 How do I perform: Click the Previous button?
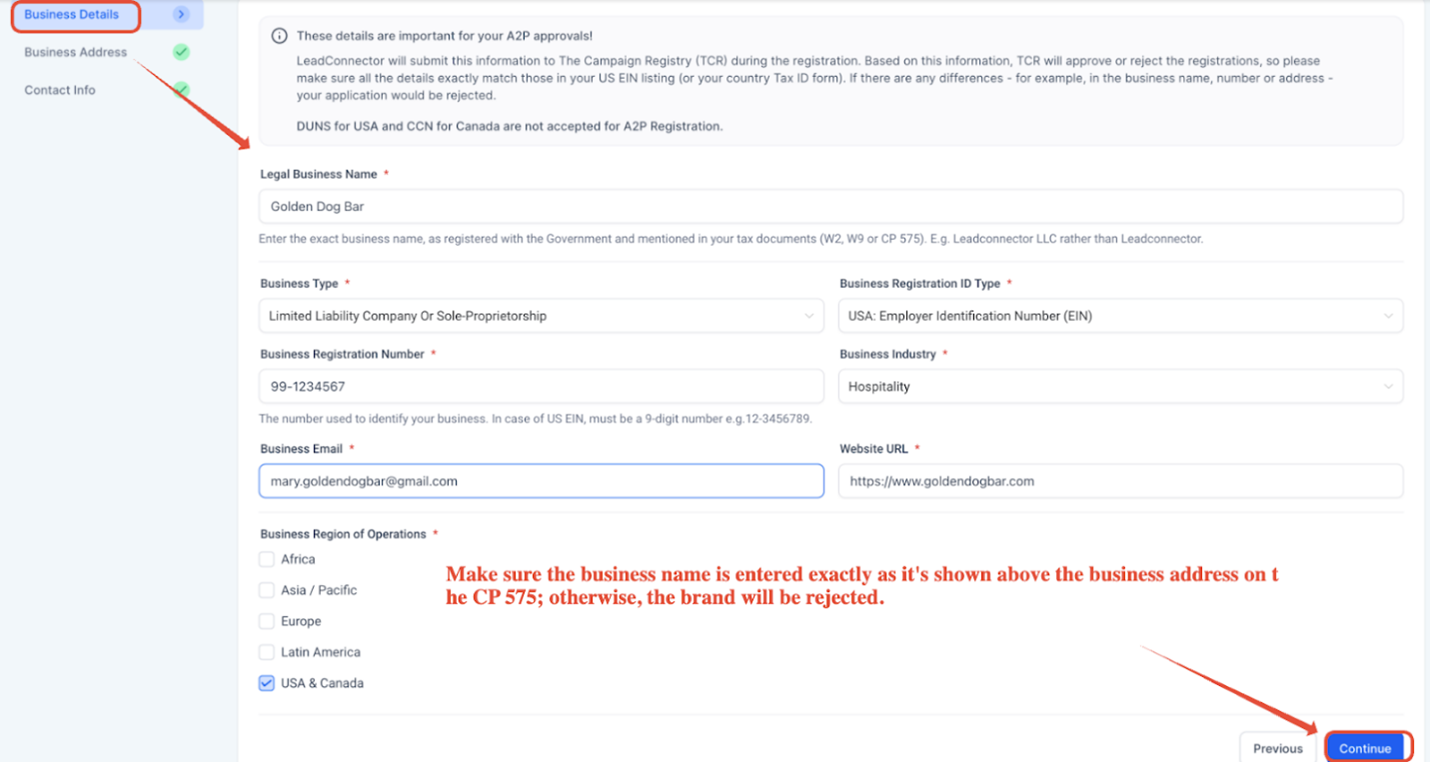1278,748
